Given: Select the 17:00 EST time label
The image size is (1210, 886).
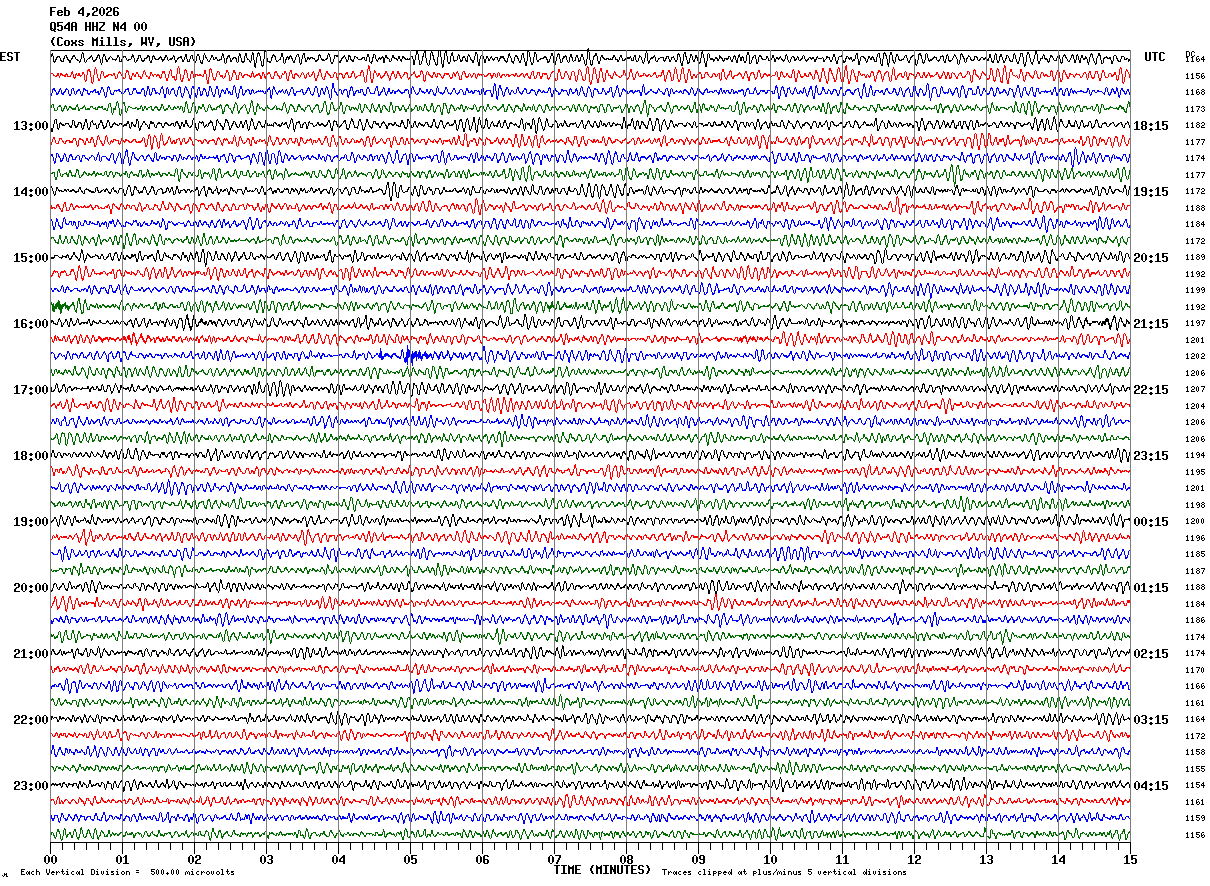Looking at the screenshot, I should (31, 390).
